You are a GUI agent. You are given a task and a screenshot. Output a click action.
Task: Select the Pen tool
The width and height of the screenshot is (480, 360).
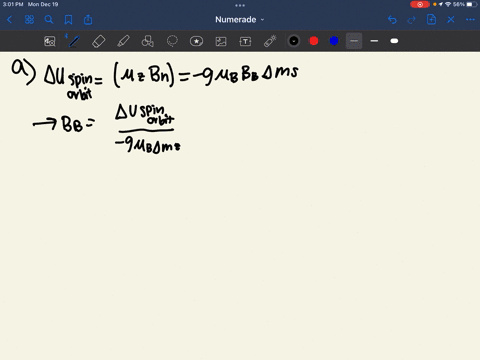[x=74, y=41]
